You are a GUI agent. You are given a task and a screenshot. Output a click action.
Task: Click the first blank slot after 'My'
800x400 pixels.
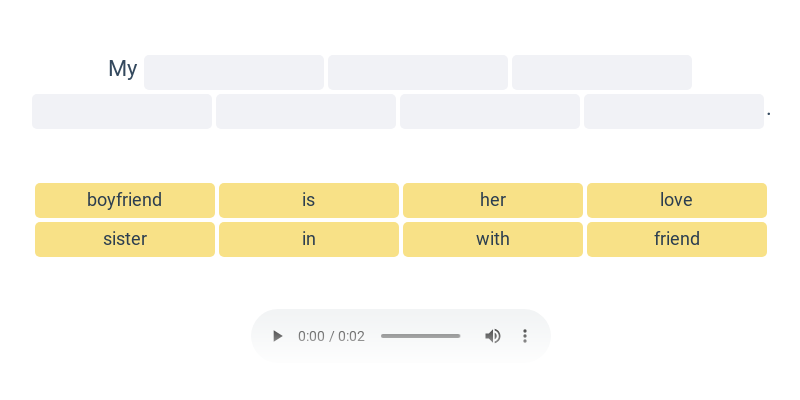click(234, 73)
